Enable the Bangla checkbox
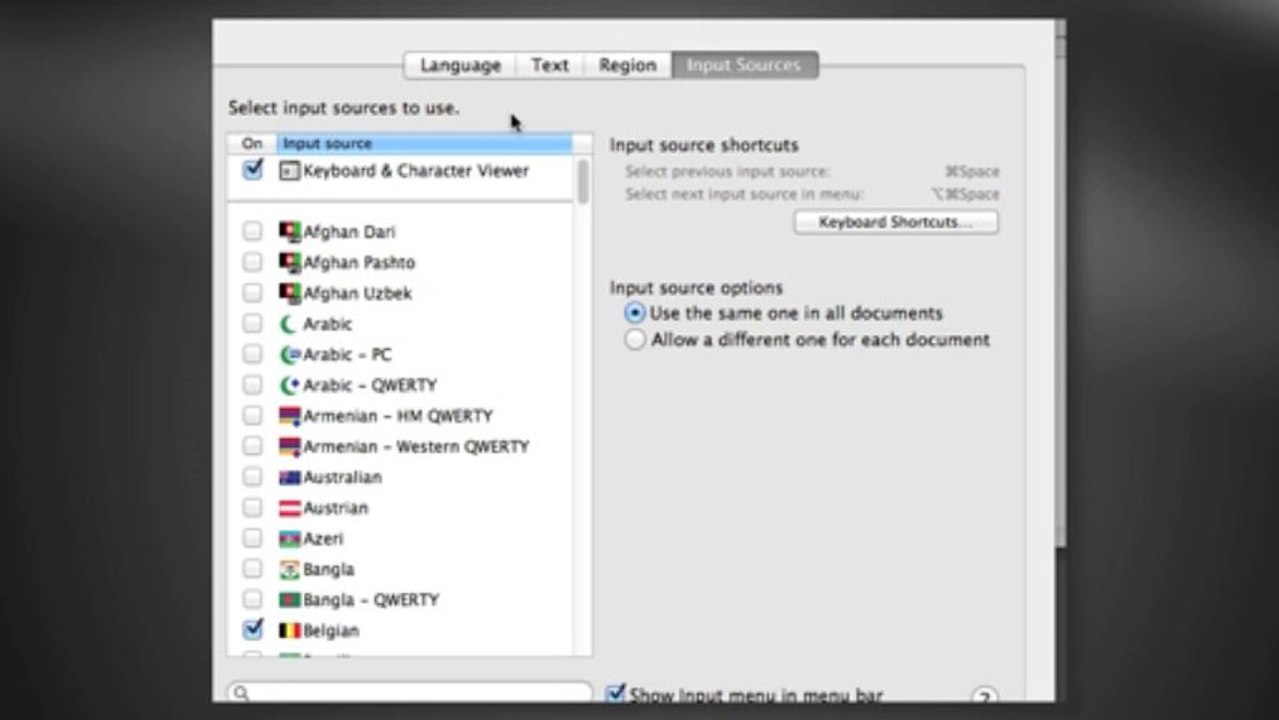 click(x=253, y=569)
